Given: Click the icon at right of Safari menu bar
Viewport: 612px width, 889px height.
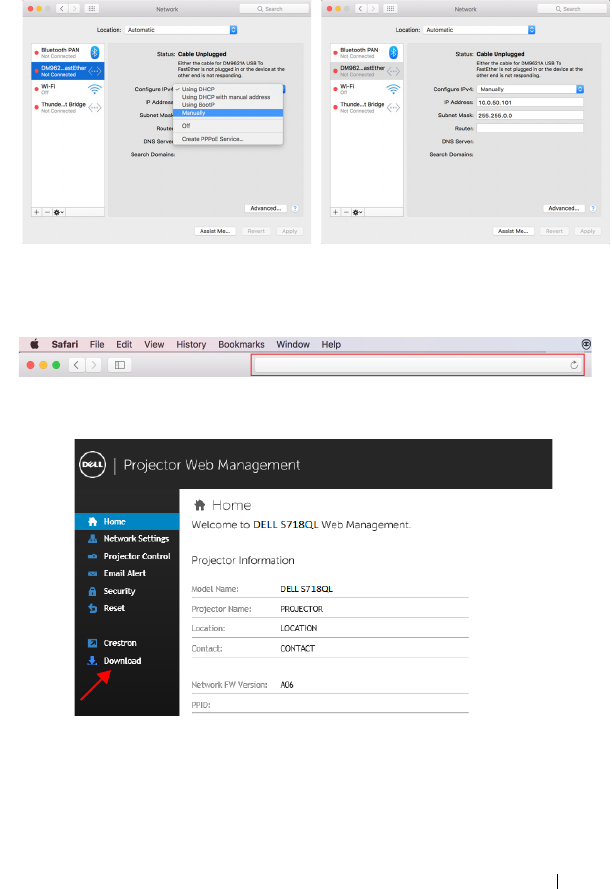Looking at the screenshot, I should [x=586, y=344].
